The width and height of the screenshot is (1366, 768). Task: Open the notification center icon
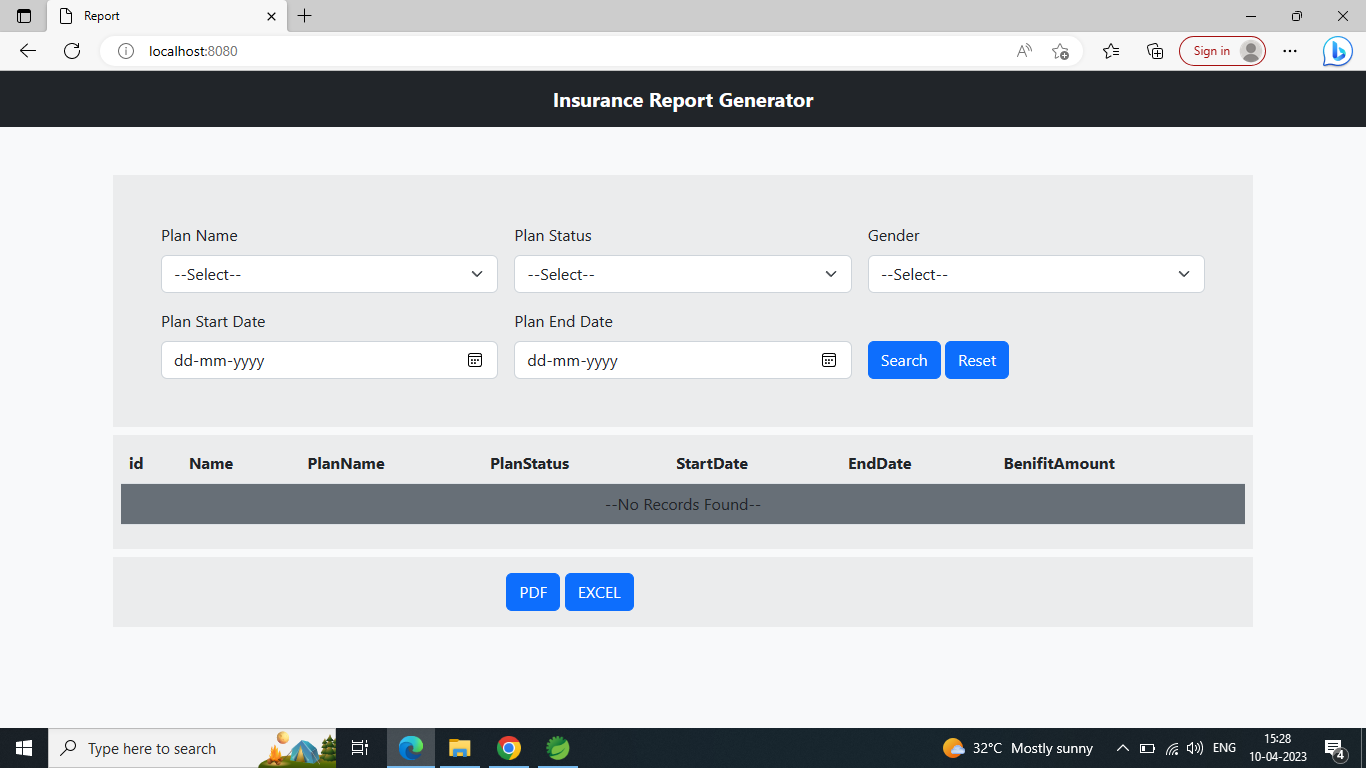1334,748
